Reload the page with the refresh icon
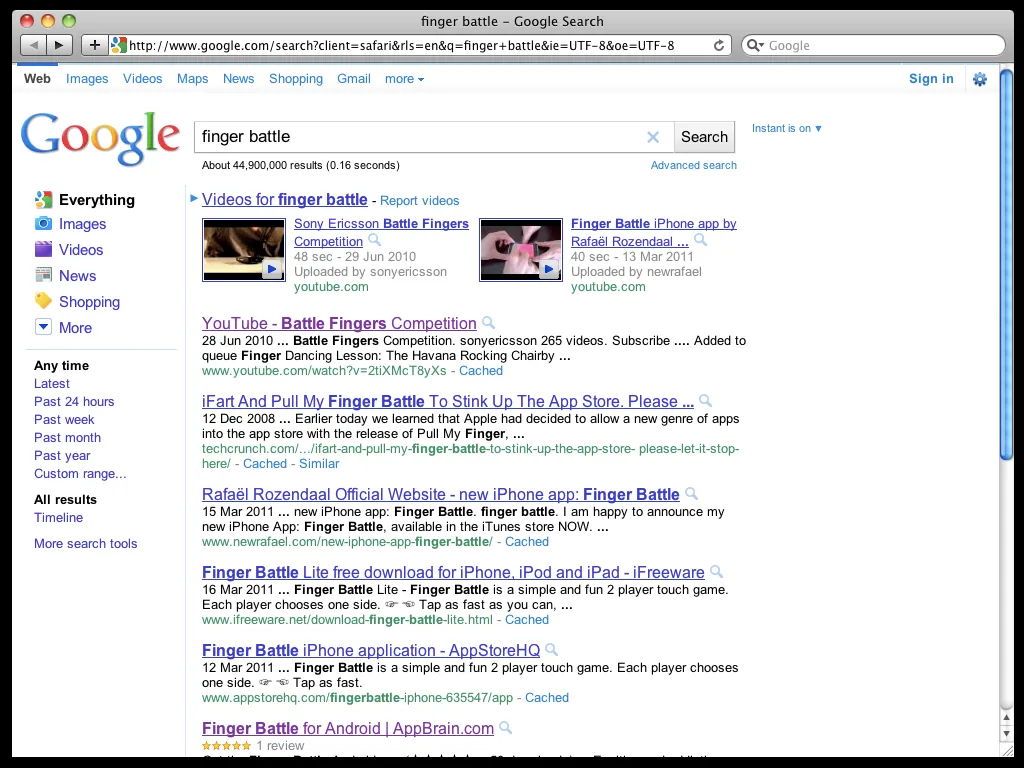The image size is (1024, 768). pyautogui.click(x=718, y=45)
